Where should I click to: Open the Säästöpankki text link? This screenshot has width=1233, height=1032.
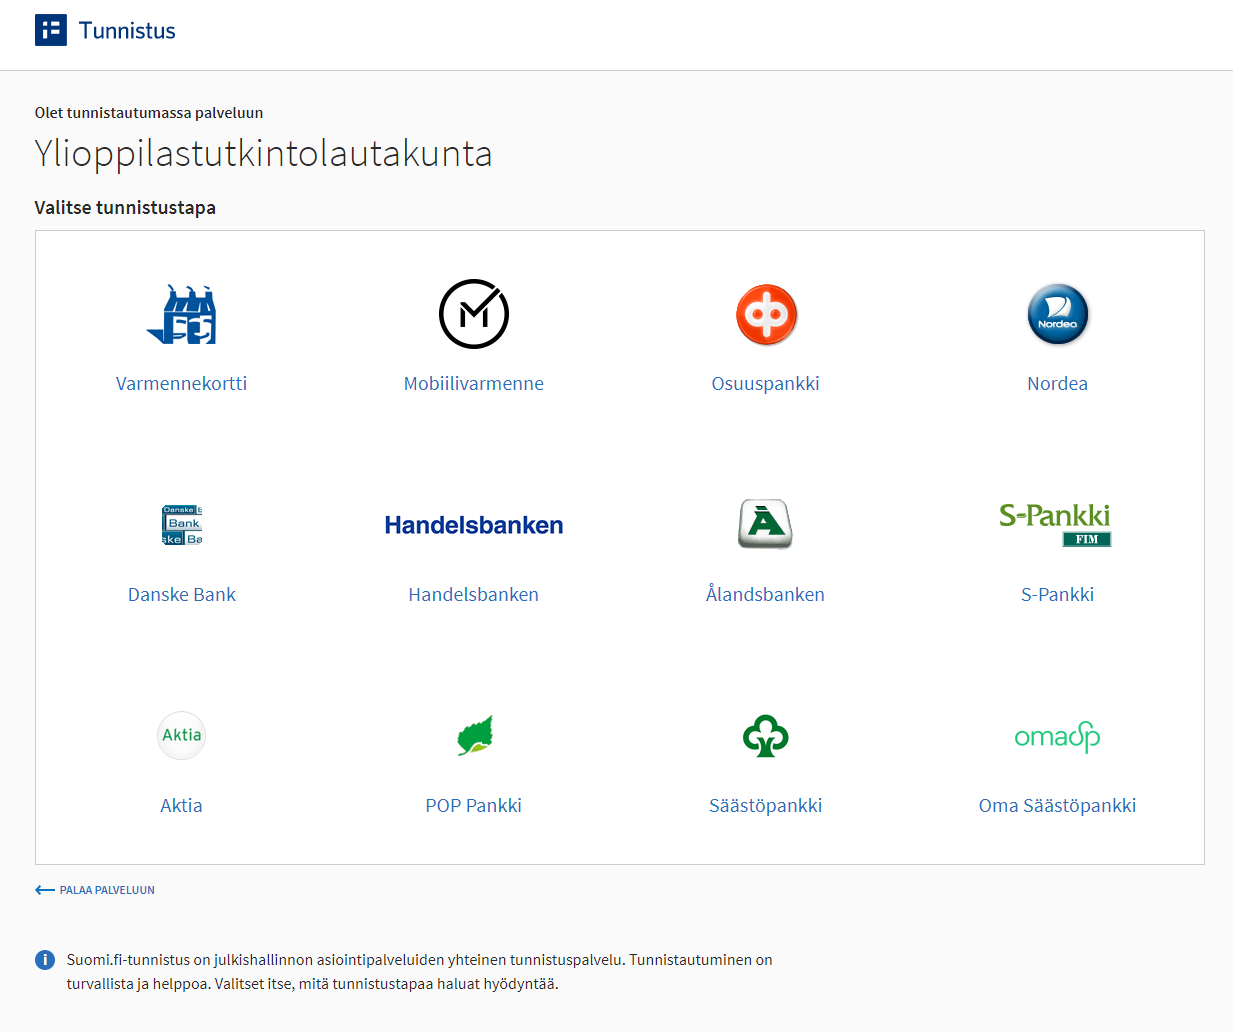pos(766,805)
